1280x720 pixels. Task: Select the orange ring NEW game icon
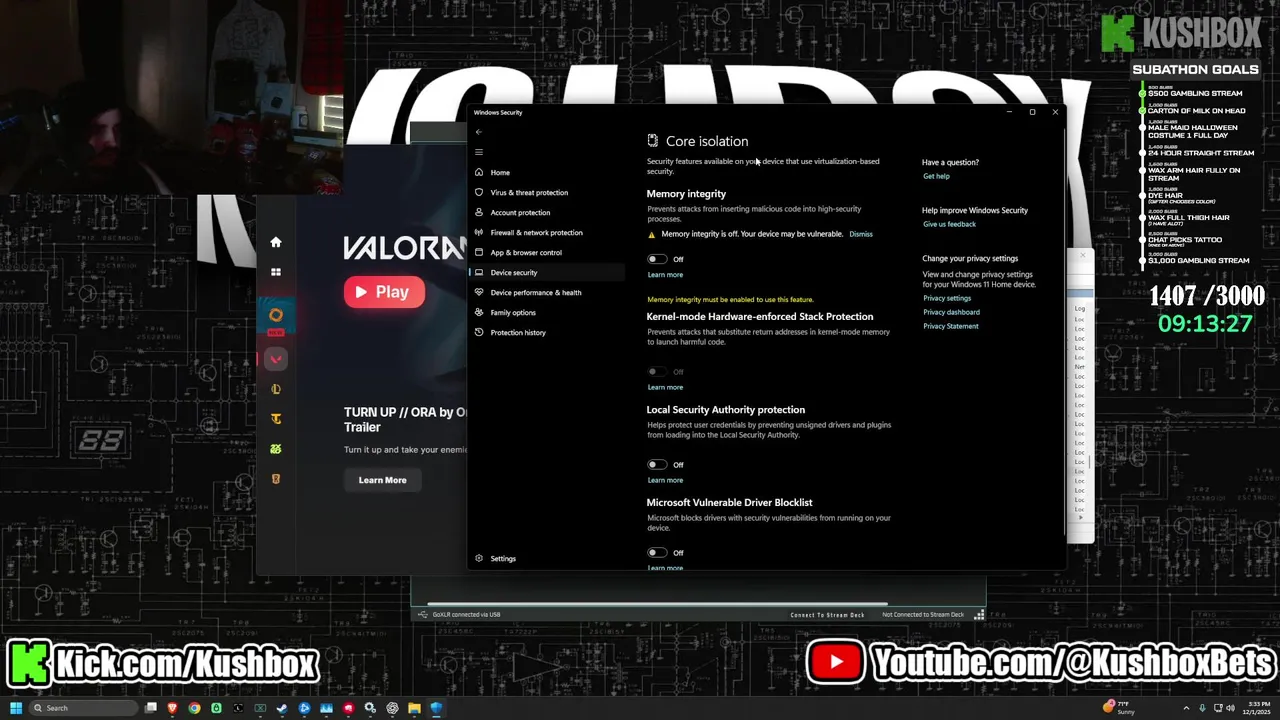[x=276, y=316]
